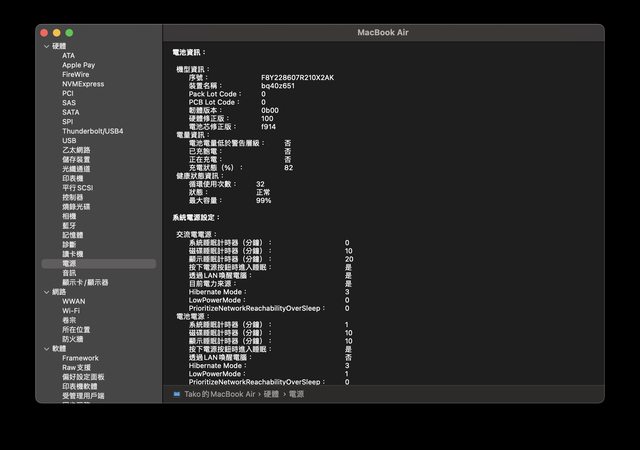Image resolution: width=640 pixels, height=450 pixels.
Task: Select Framework under 軟體
Action: click(x=80, y=358)
